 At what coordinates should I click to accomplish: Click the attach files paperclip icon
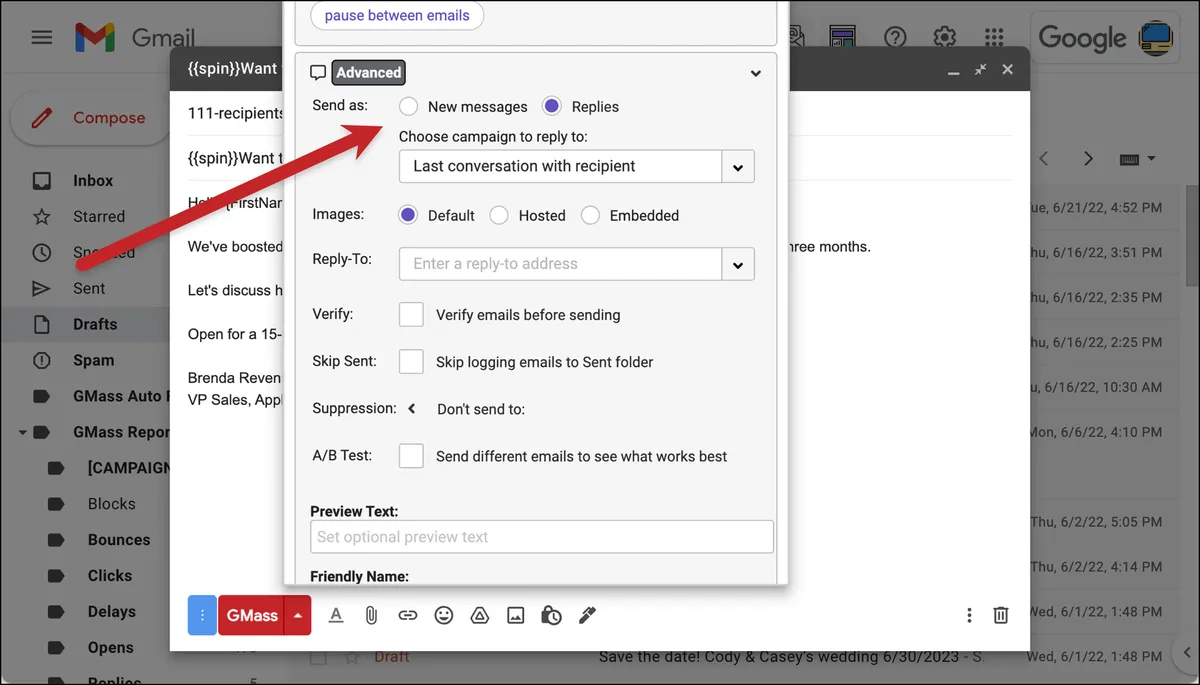pyautogui.click(x=371, y=616)
